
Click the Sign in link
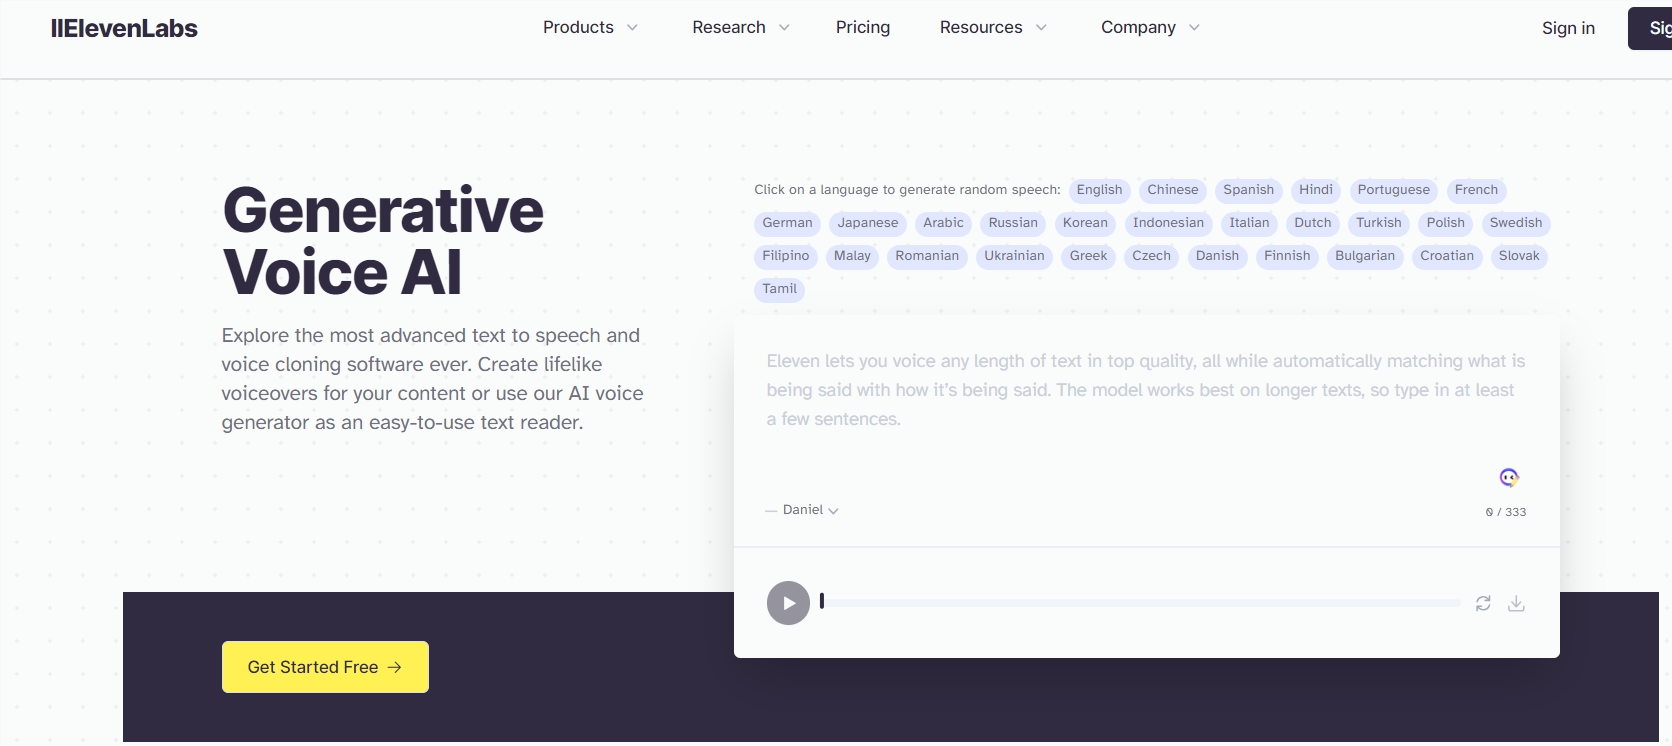(1568, 28)
